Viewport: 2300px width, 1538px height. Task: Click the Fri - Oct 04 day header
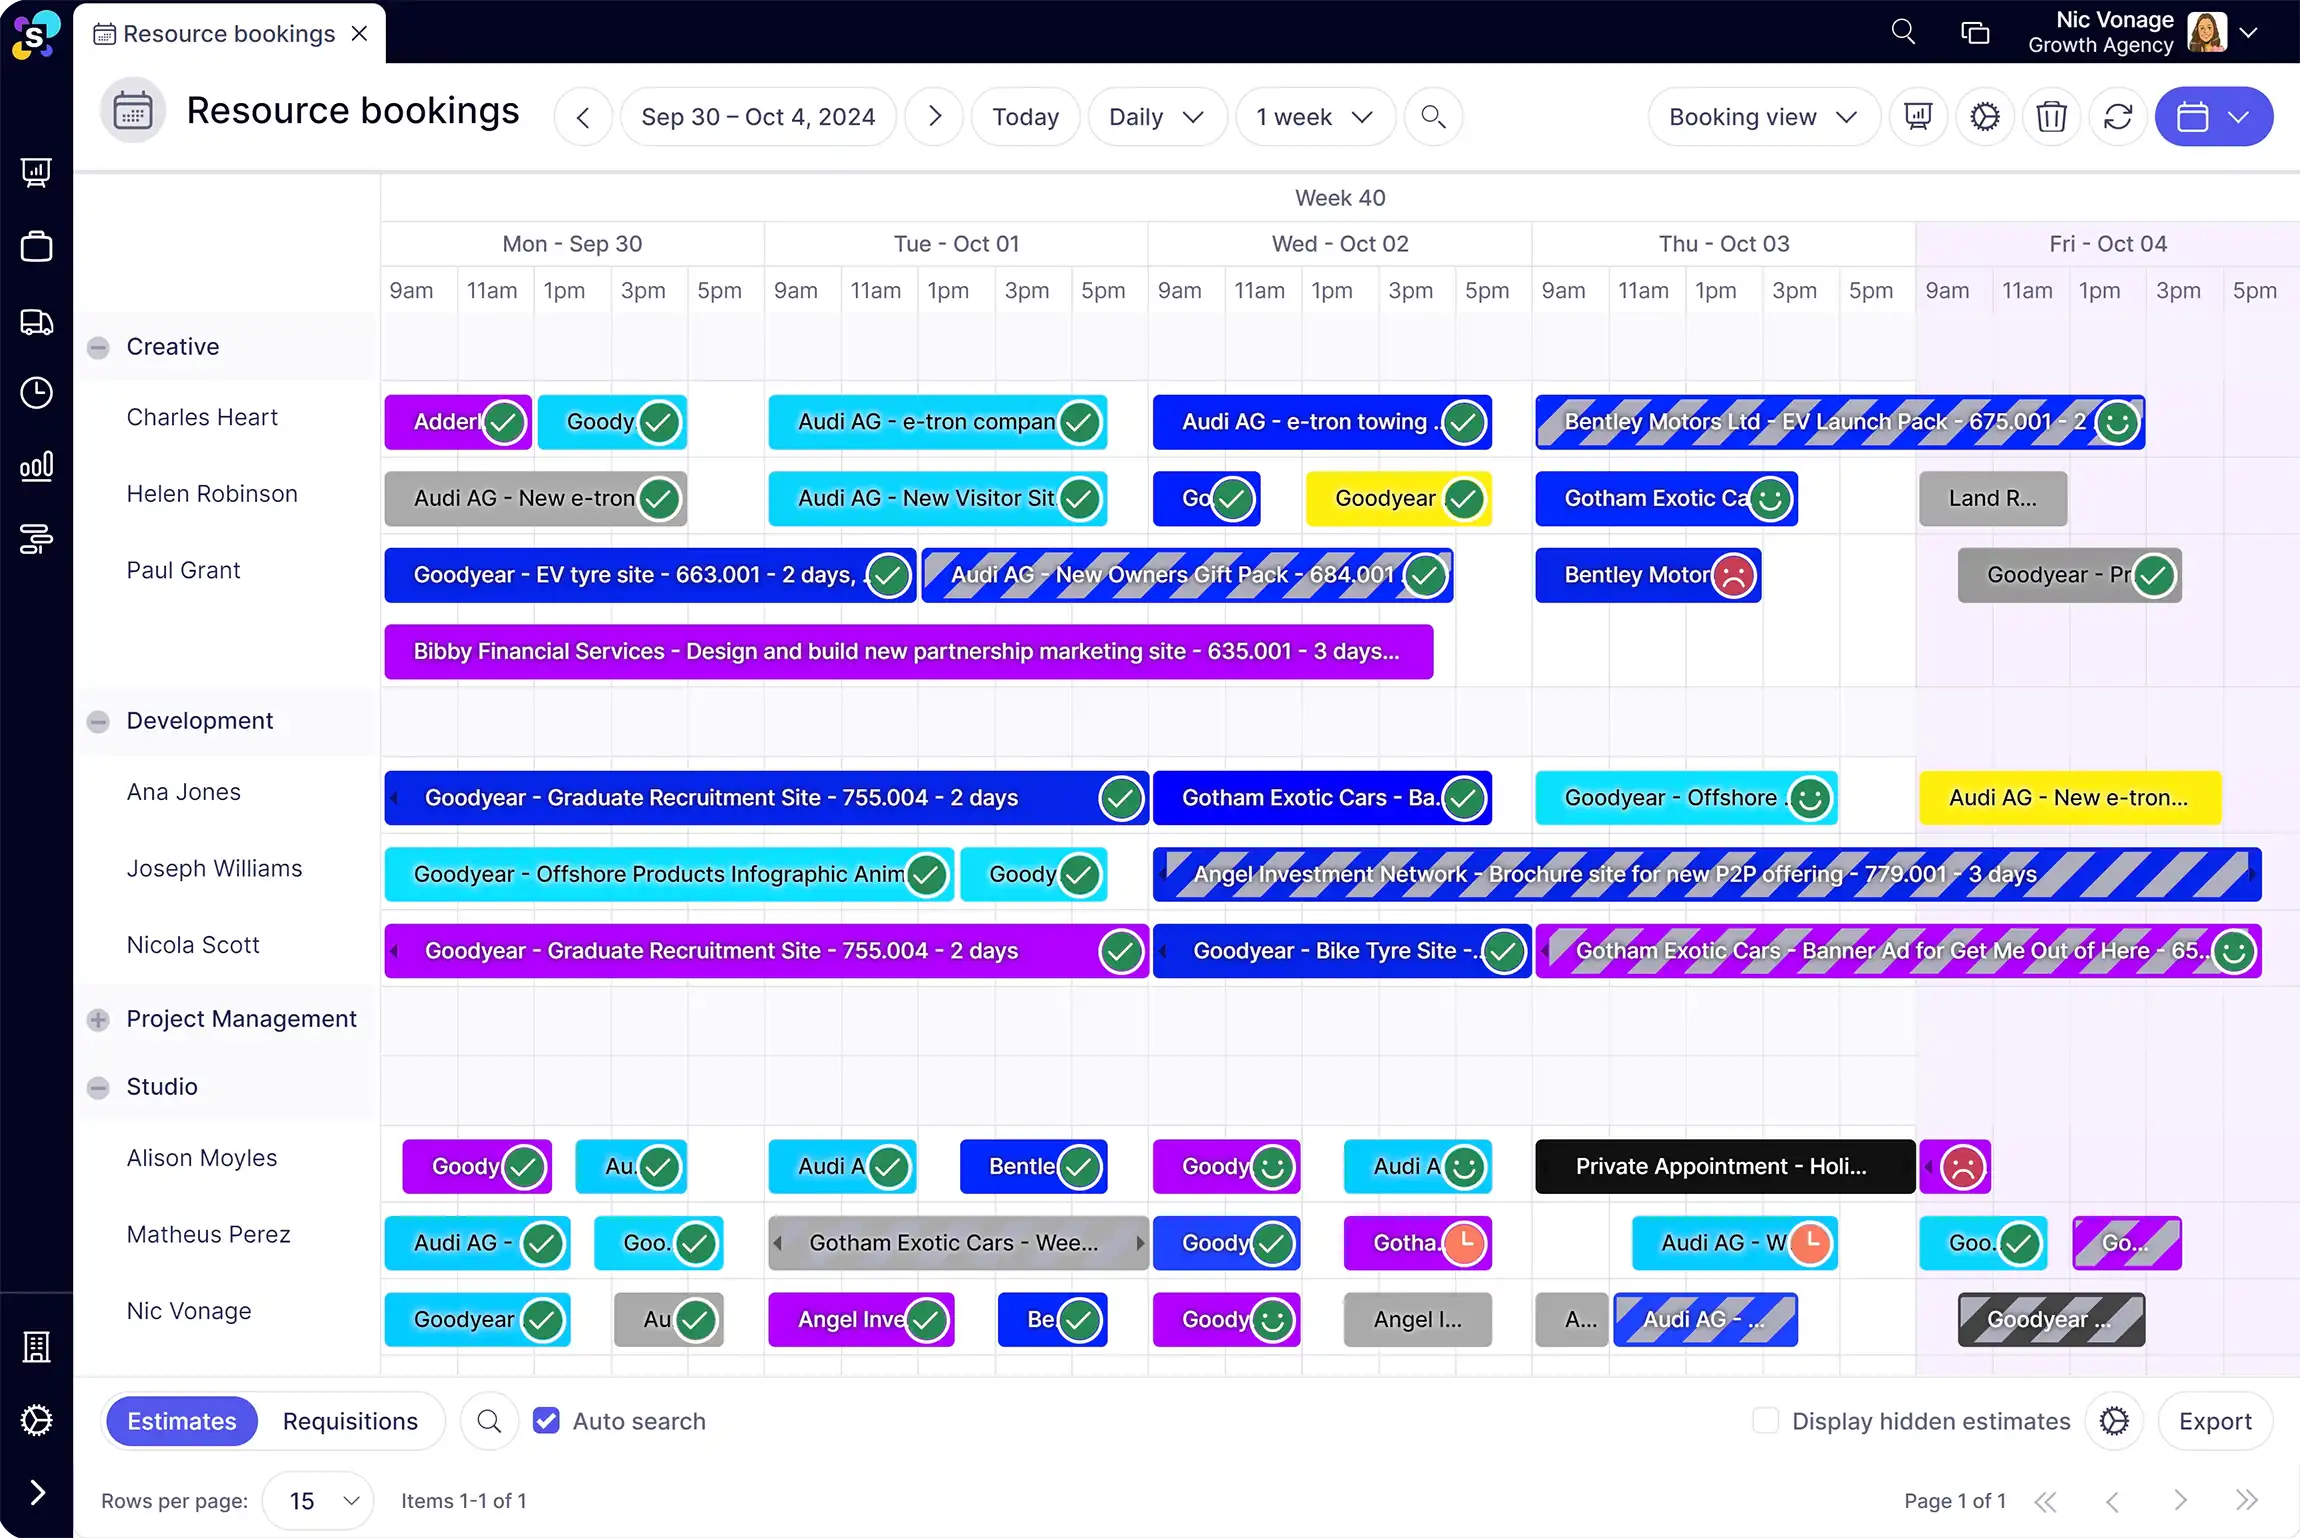click(x=2108, y=244)
